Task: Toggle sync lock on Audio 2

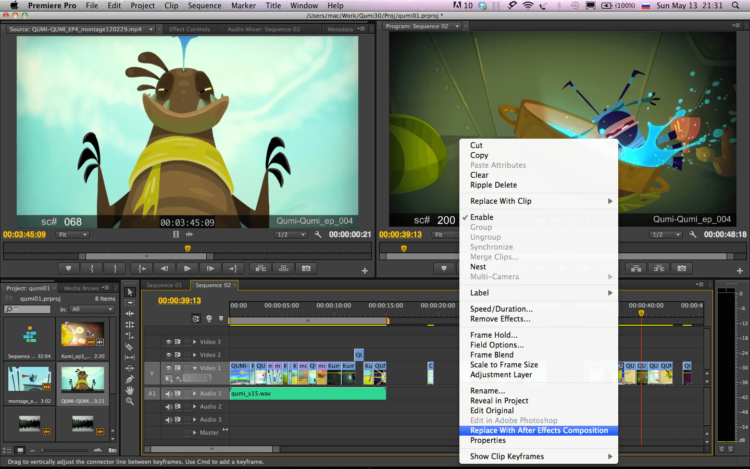Action: coord(177,406)
